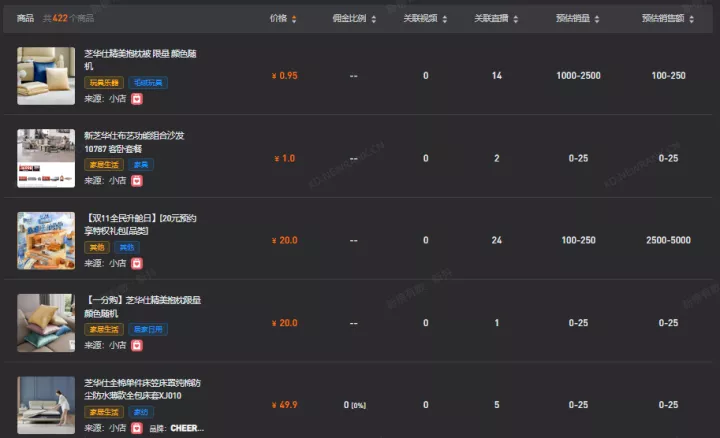
Task: Open product title 芝华仕全棉单件床笠床罩 XJ010
Action: tap(142, 389)
